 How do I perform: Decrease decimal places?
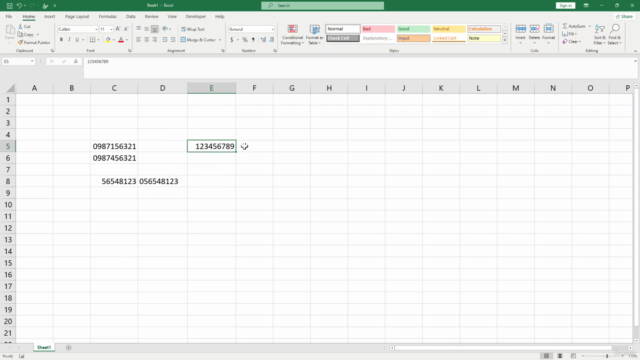tap(272, 40)
